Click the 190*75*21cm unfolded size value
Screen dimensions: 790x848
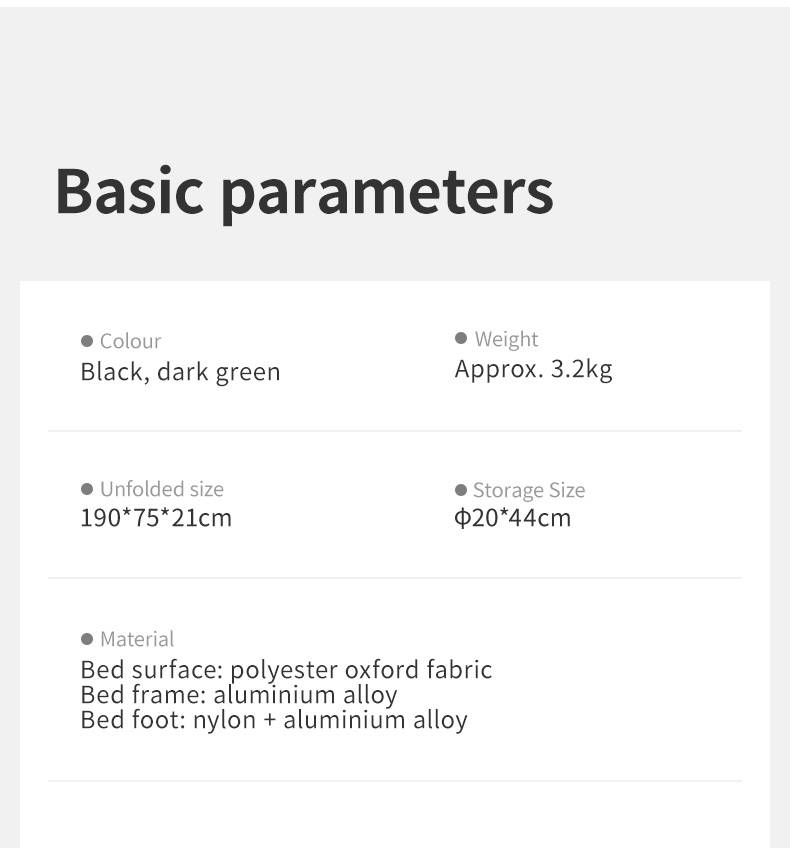point(156,518)
